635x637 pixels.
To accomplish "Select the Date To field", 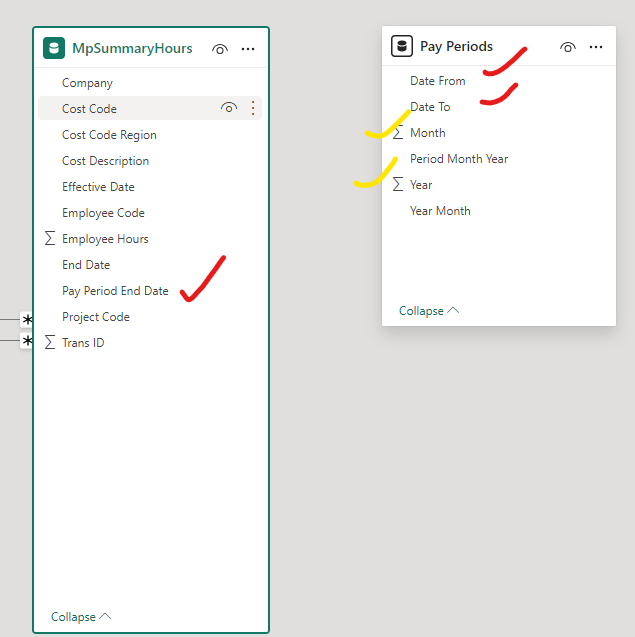I will pos(430,107).
